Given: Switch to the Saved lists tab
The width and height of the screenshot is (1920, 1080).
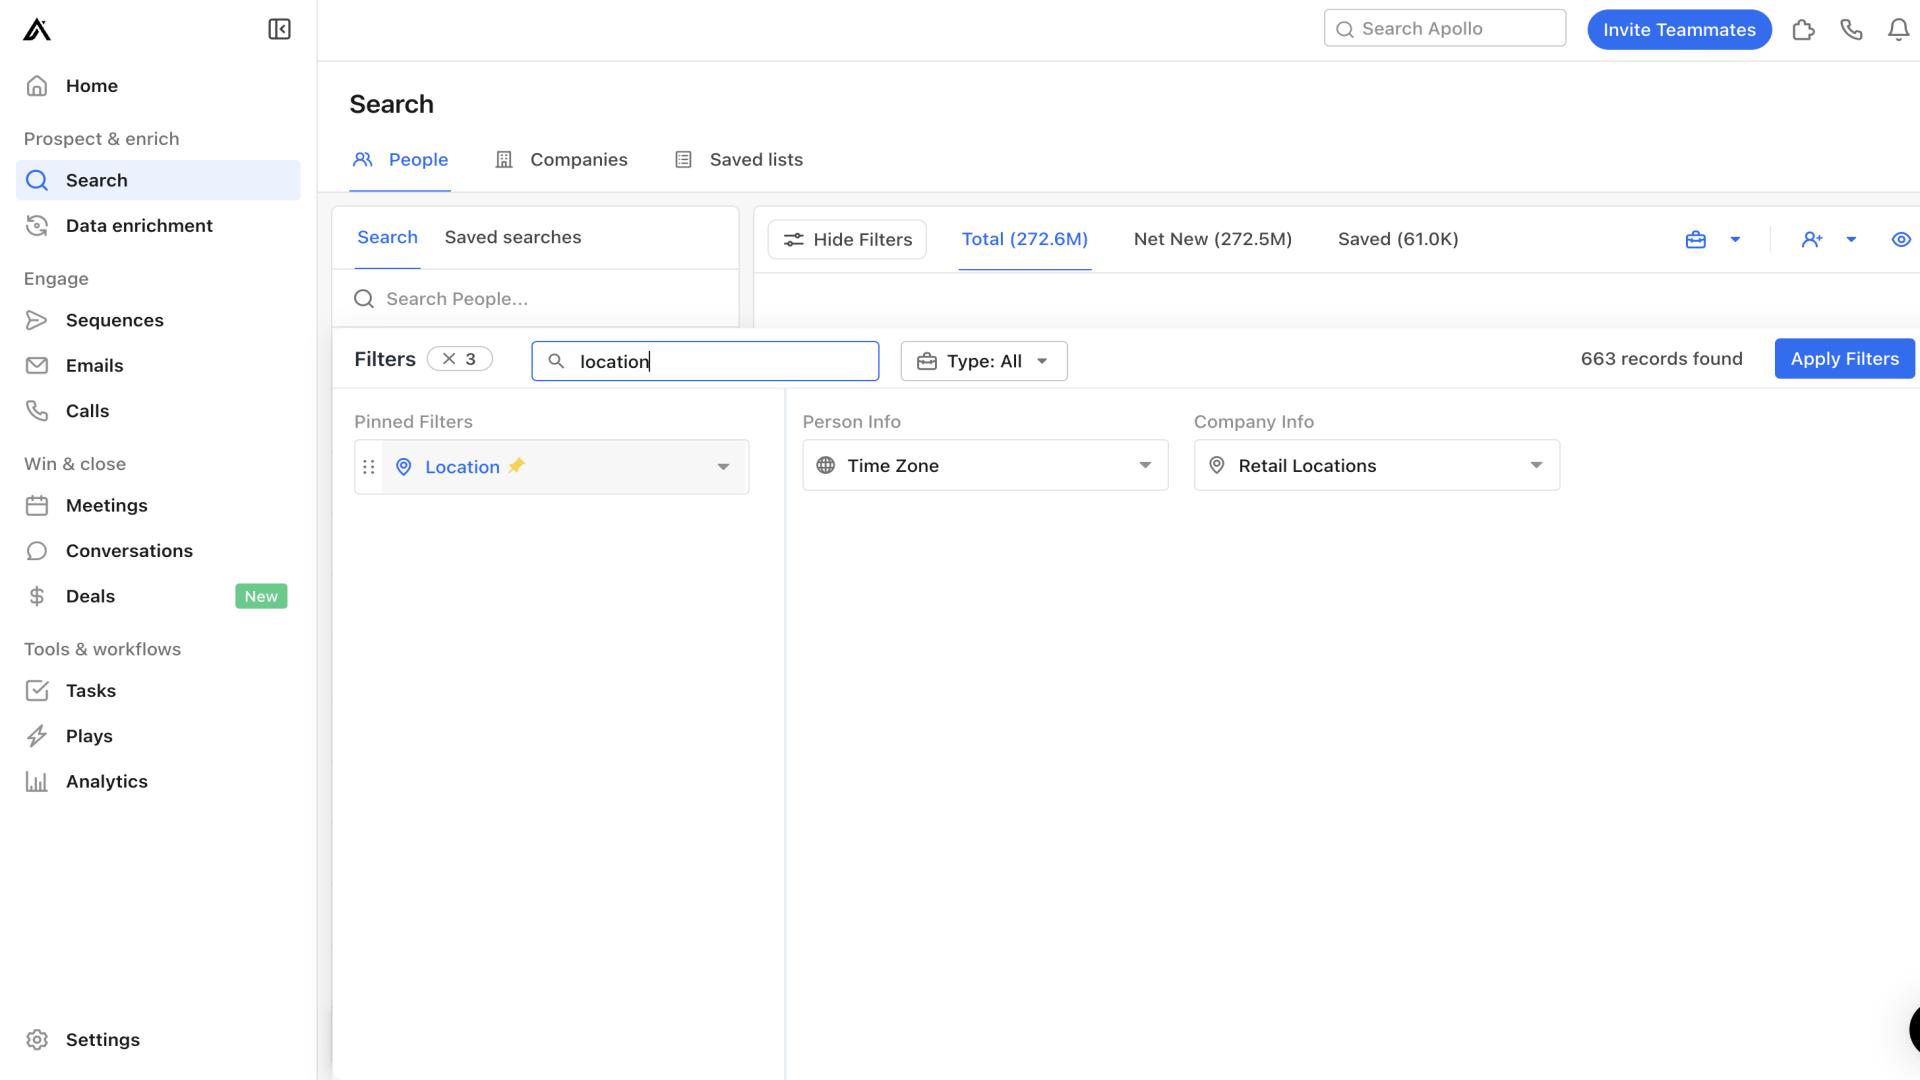Looking at the screenshot, I should click(757, 160).
